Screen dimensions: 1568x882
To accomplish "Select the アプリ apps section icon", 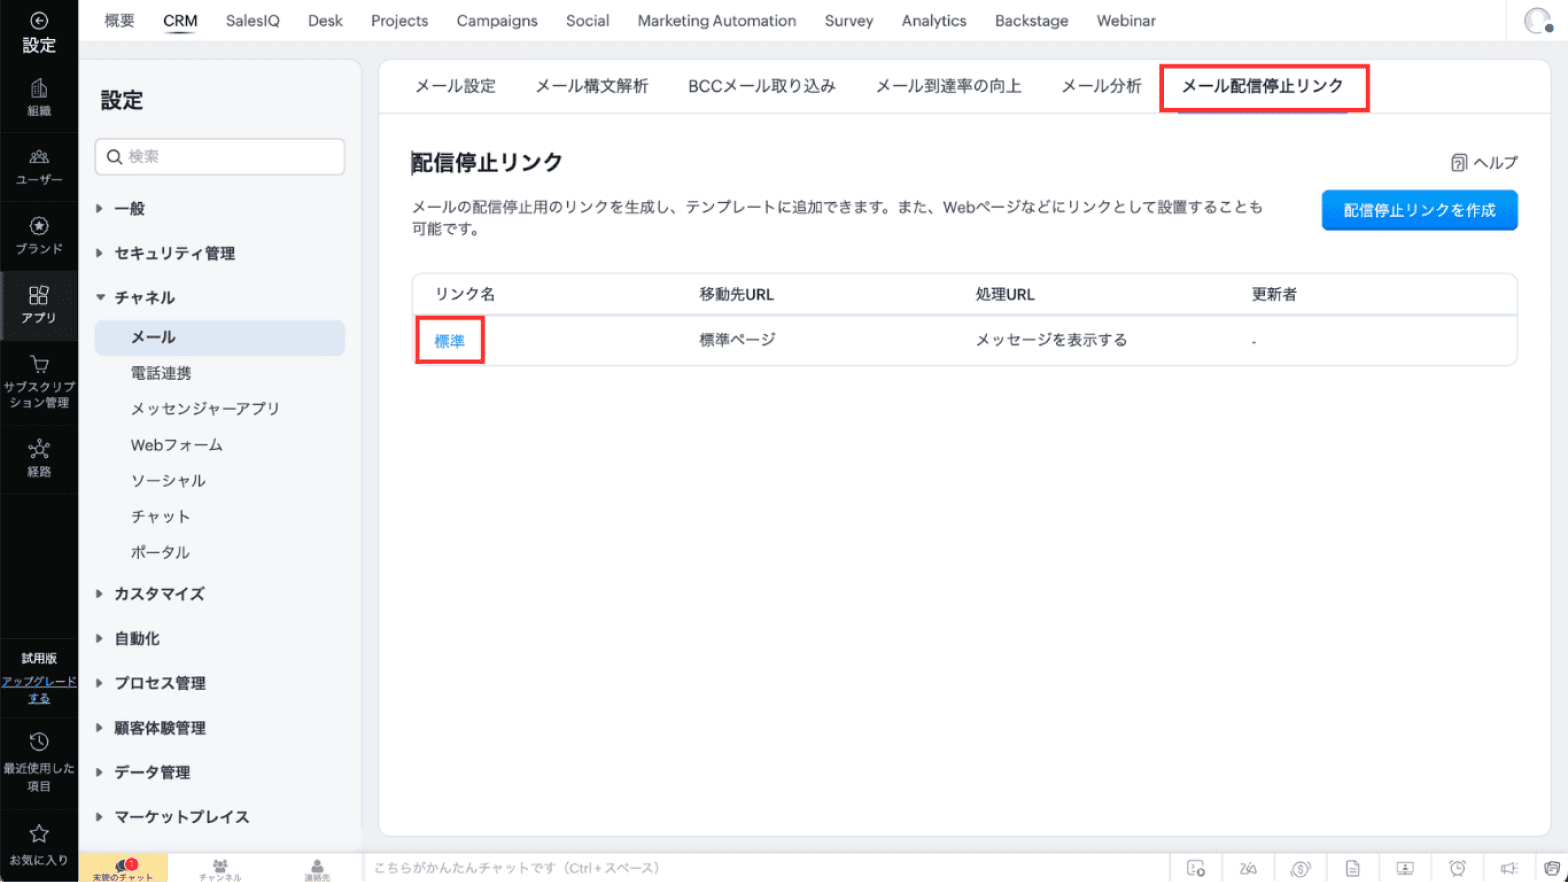I will 39,295.
